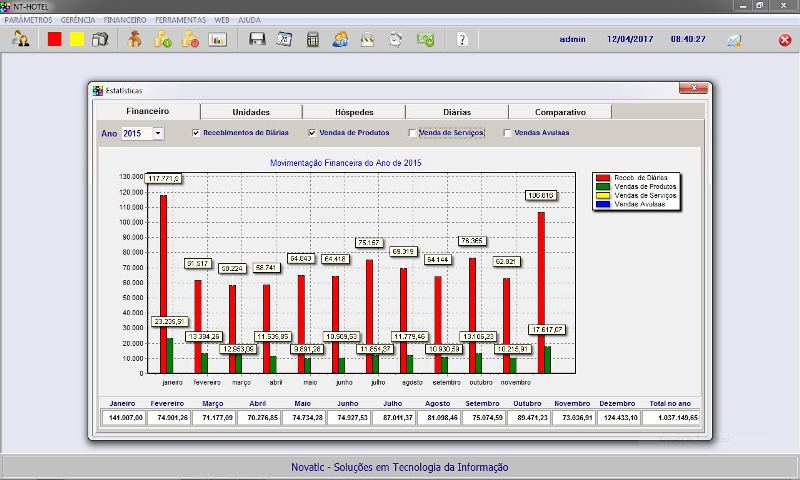Open the FERRAMENTAS menu
The image size is (800, 480).
[181, 20]
